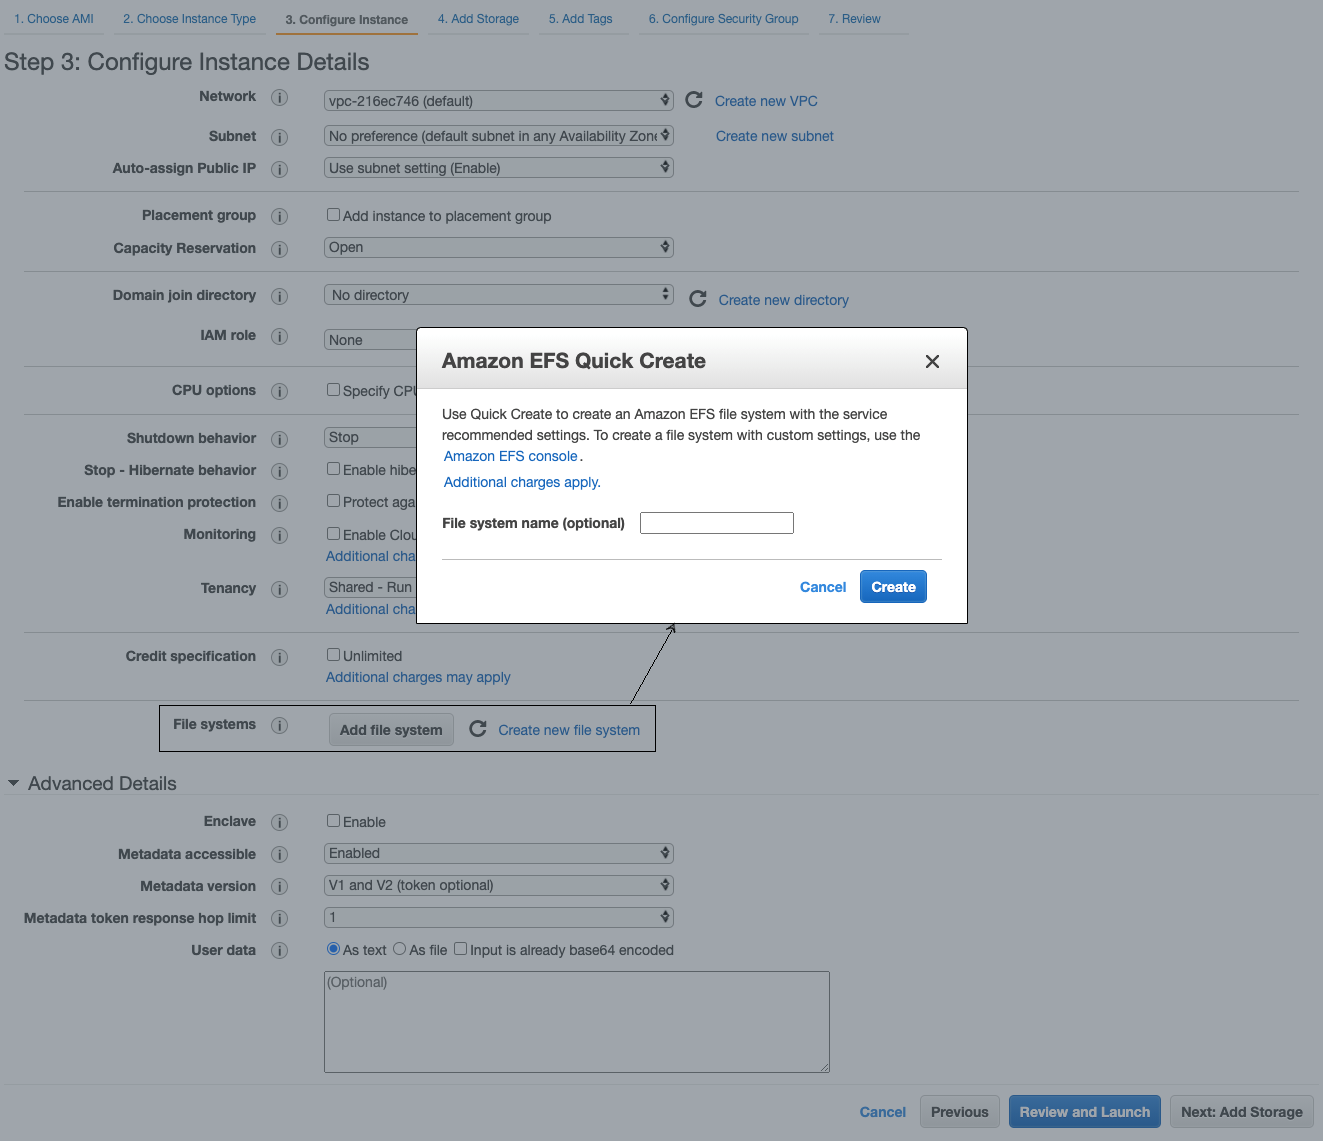Viewport: 1323px width, 1141px height.
Task: Refresh the directory list
Action: coord(697,298)
